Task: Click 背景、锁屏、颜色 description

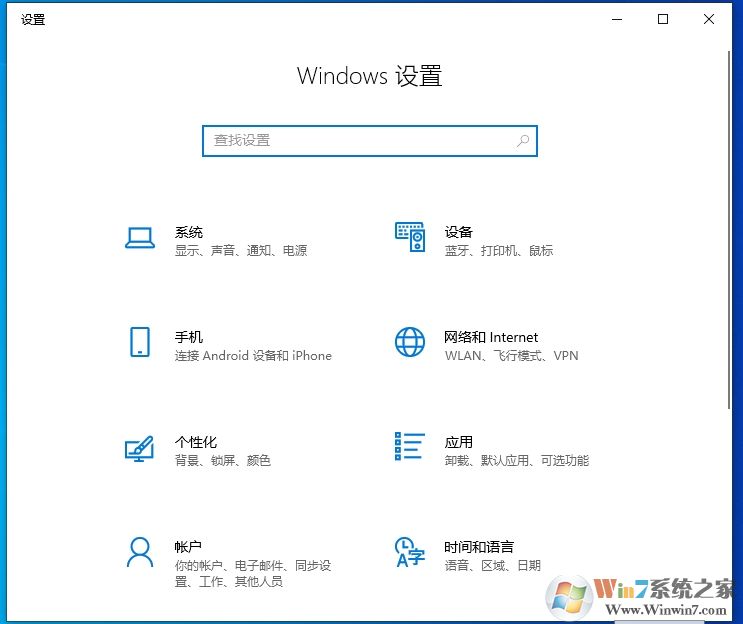Action: (x=223, y=460)
